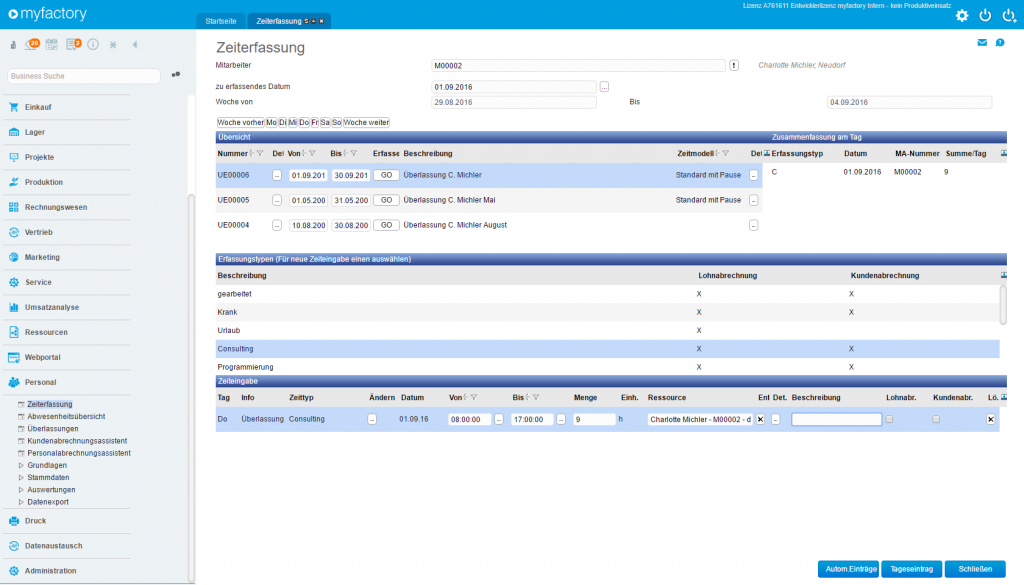Image resolution: width=1024 pixels, height=585 pixels.
Task: Click the info icon in the upper toolbar
Action: (x=92, y=43)
